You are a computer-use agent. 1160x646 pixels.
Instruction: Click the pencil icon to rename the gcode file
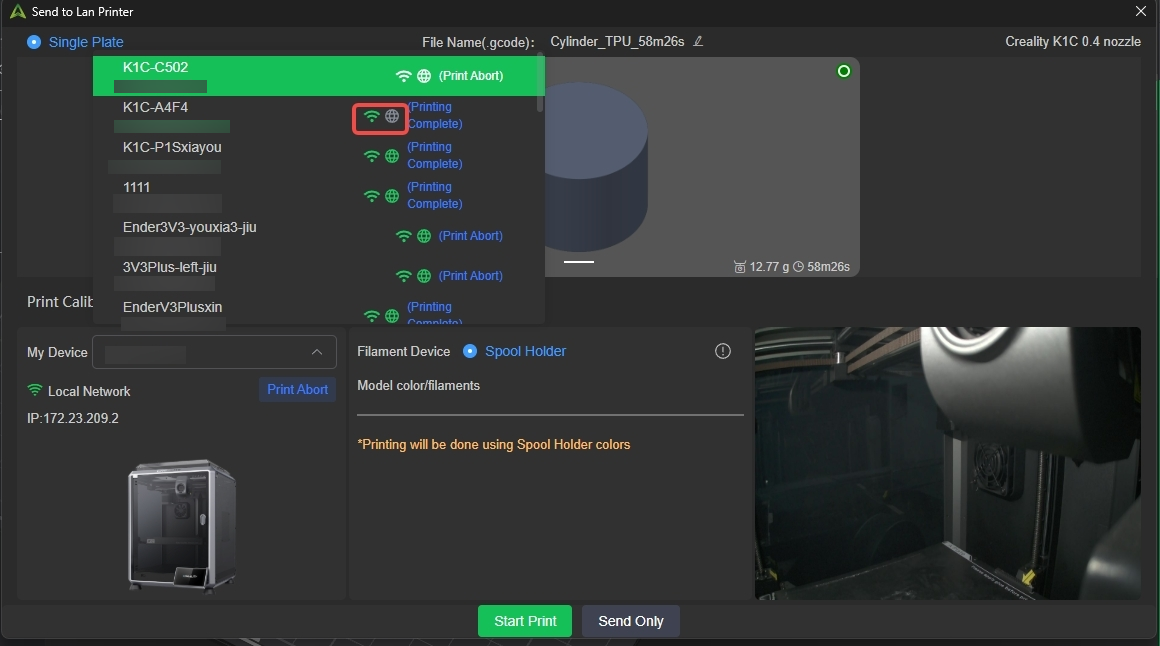tap(699, 41)
